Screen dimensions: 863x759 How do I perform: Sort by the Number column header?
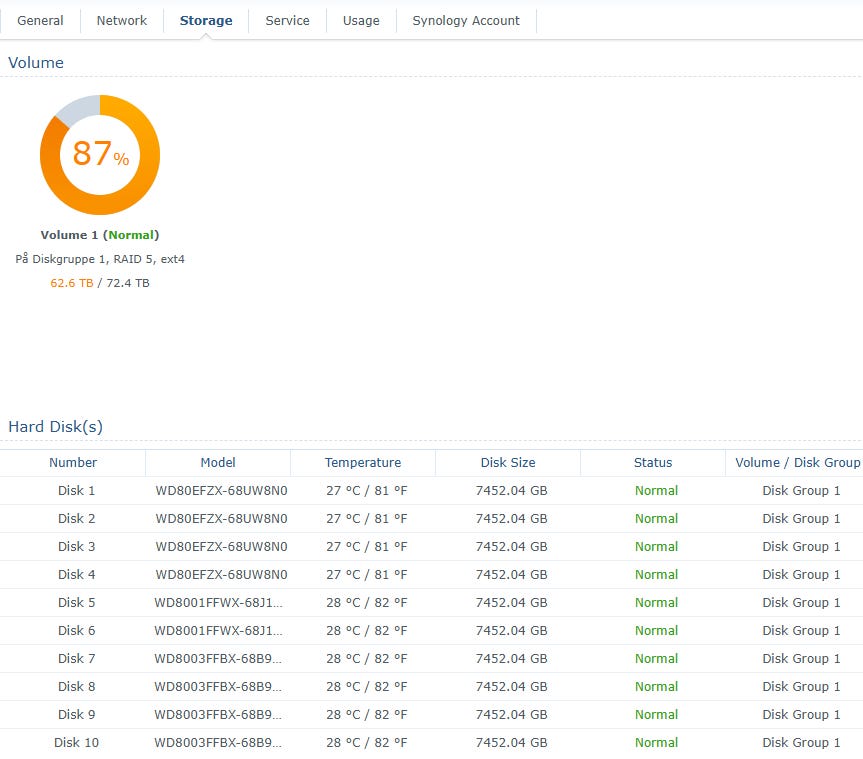73,463
